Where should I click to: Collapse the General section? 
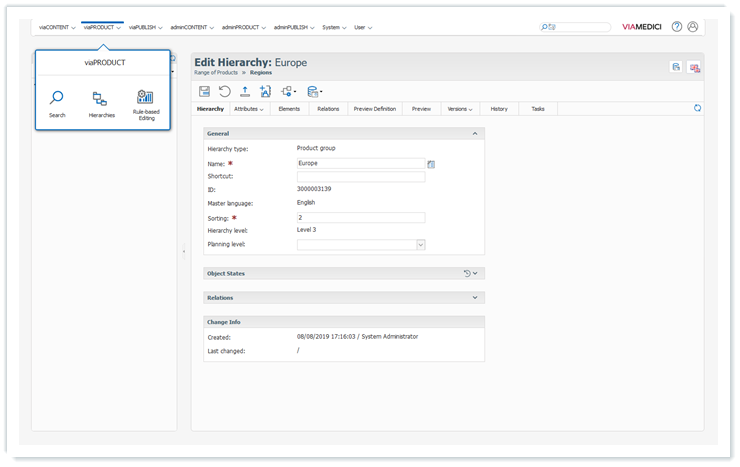[x=474, y=133]
